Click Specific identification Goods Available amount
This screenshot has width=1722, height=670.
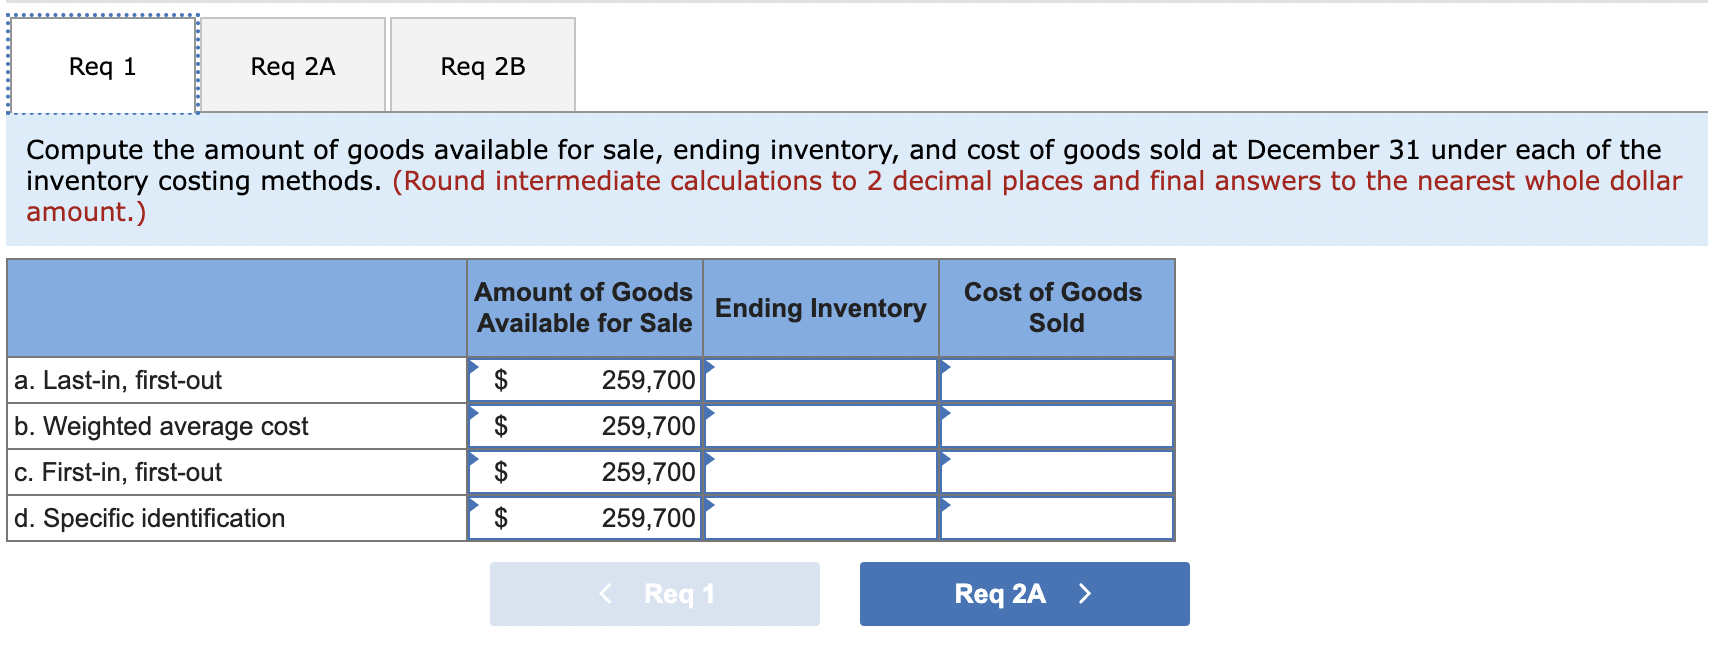pos(585,518)
